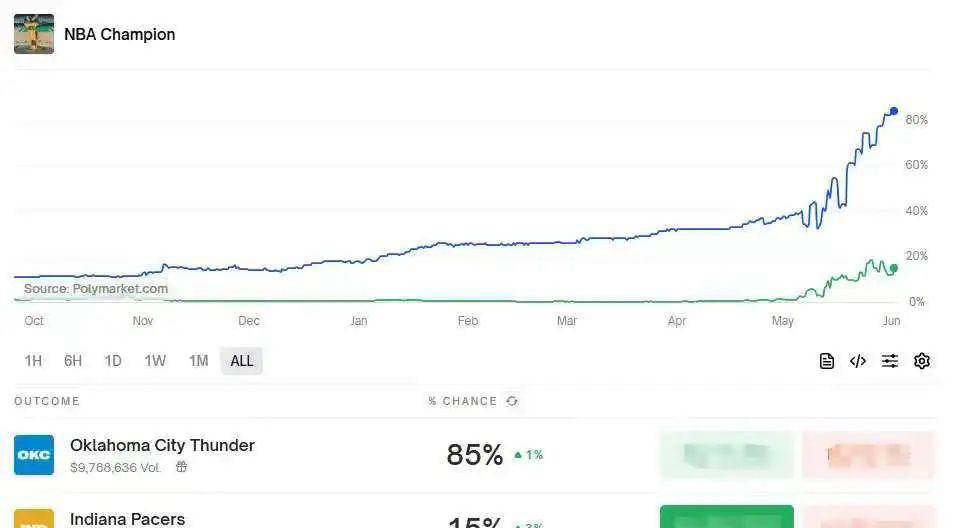Click the NBA Champion market thumbnail

pos(34,34)
